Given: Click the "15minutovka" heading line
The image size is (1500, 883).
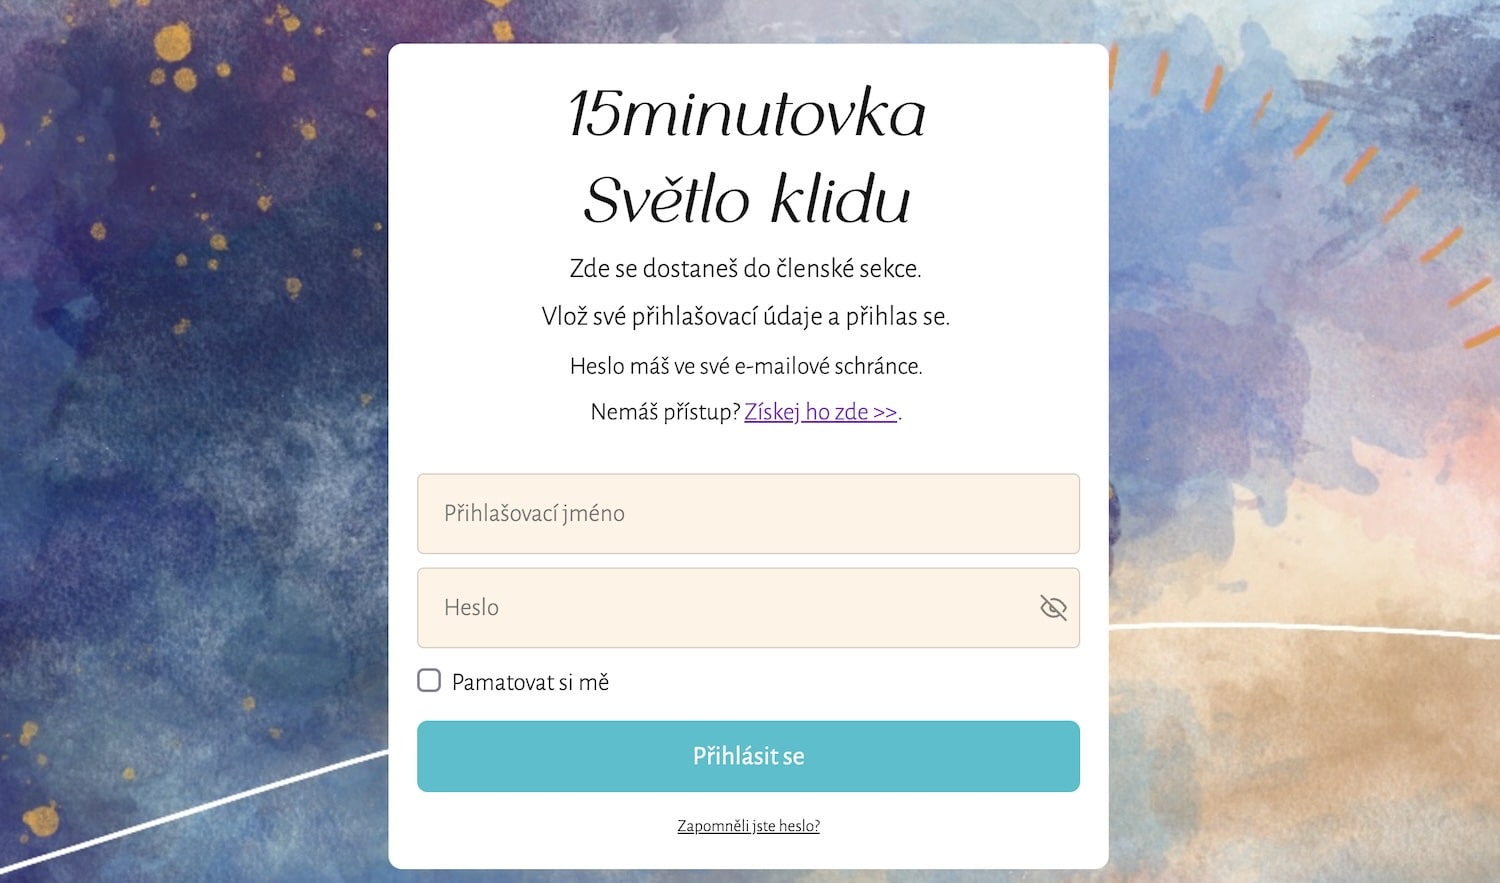Looking at the screenshot, I should click(747, 113).
